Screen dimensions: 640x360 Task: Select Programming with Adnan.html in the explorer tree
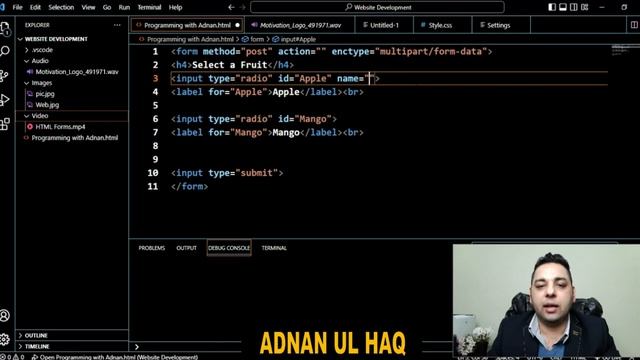(x=75, y=138)
